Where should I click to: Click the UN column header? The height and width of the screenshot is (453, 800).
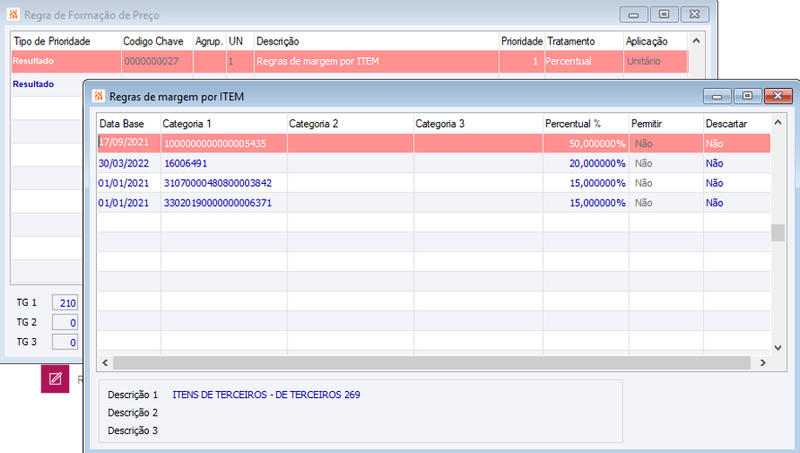[240, 41]
